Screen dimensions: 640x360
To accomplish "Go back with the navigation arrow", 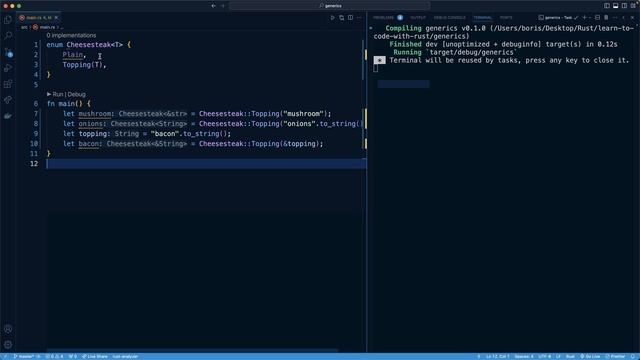I will point(213,6).
